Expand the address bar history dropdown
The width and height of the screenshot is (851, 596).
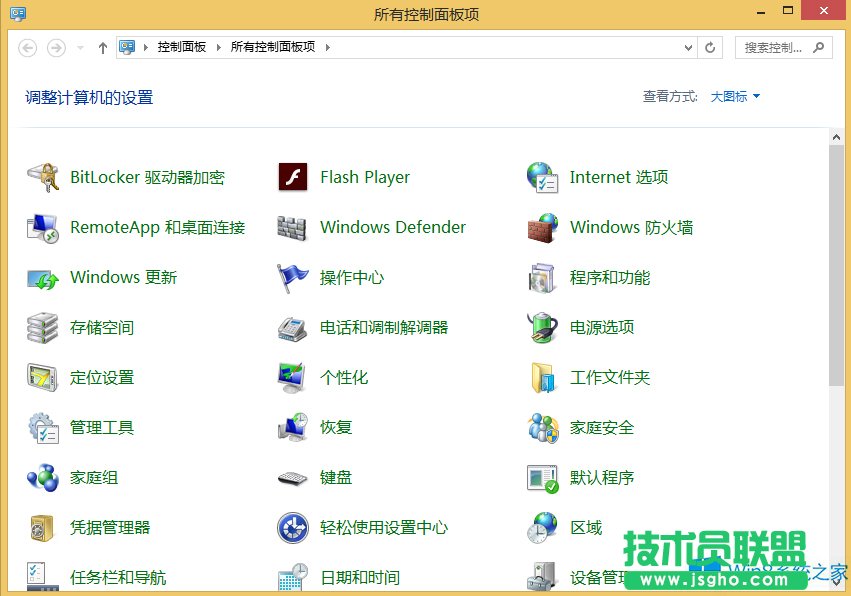coord(692,47)
